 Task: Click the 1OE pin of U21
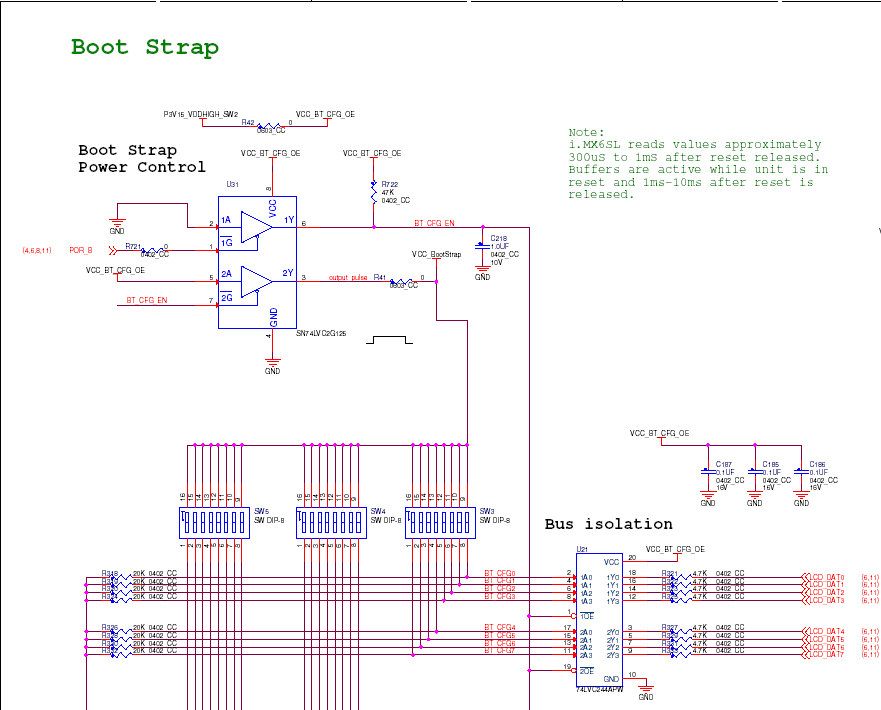[x=587, y=616]
